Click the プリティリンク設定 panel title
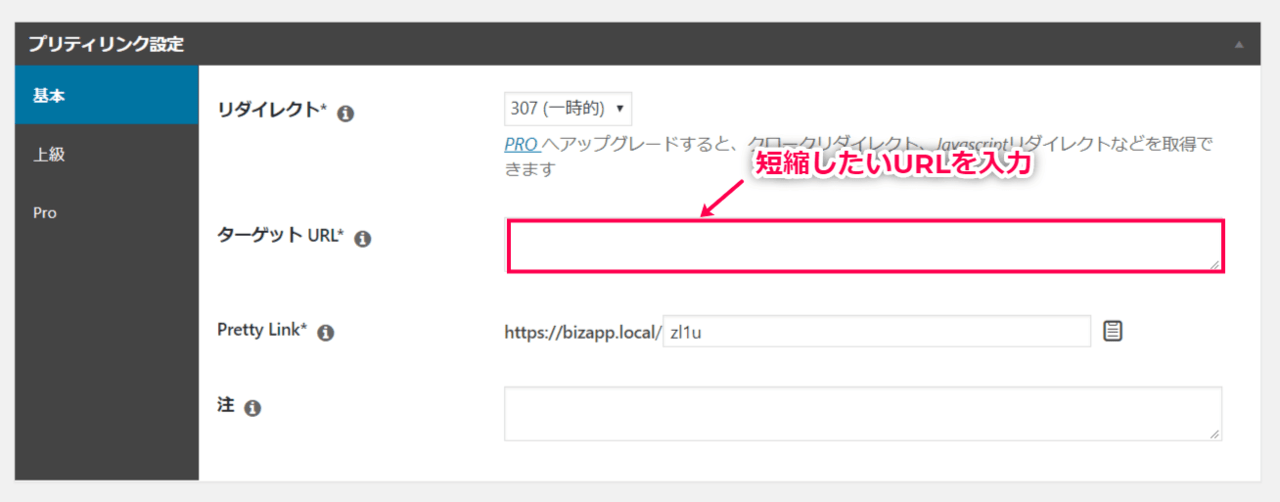 click(x=106, y=45)
